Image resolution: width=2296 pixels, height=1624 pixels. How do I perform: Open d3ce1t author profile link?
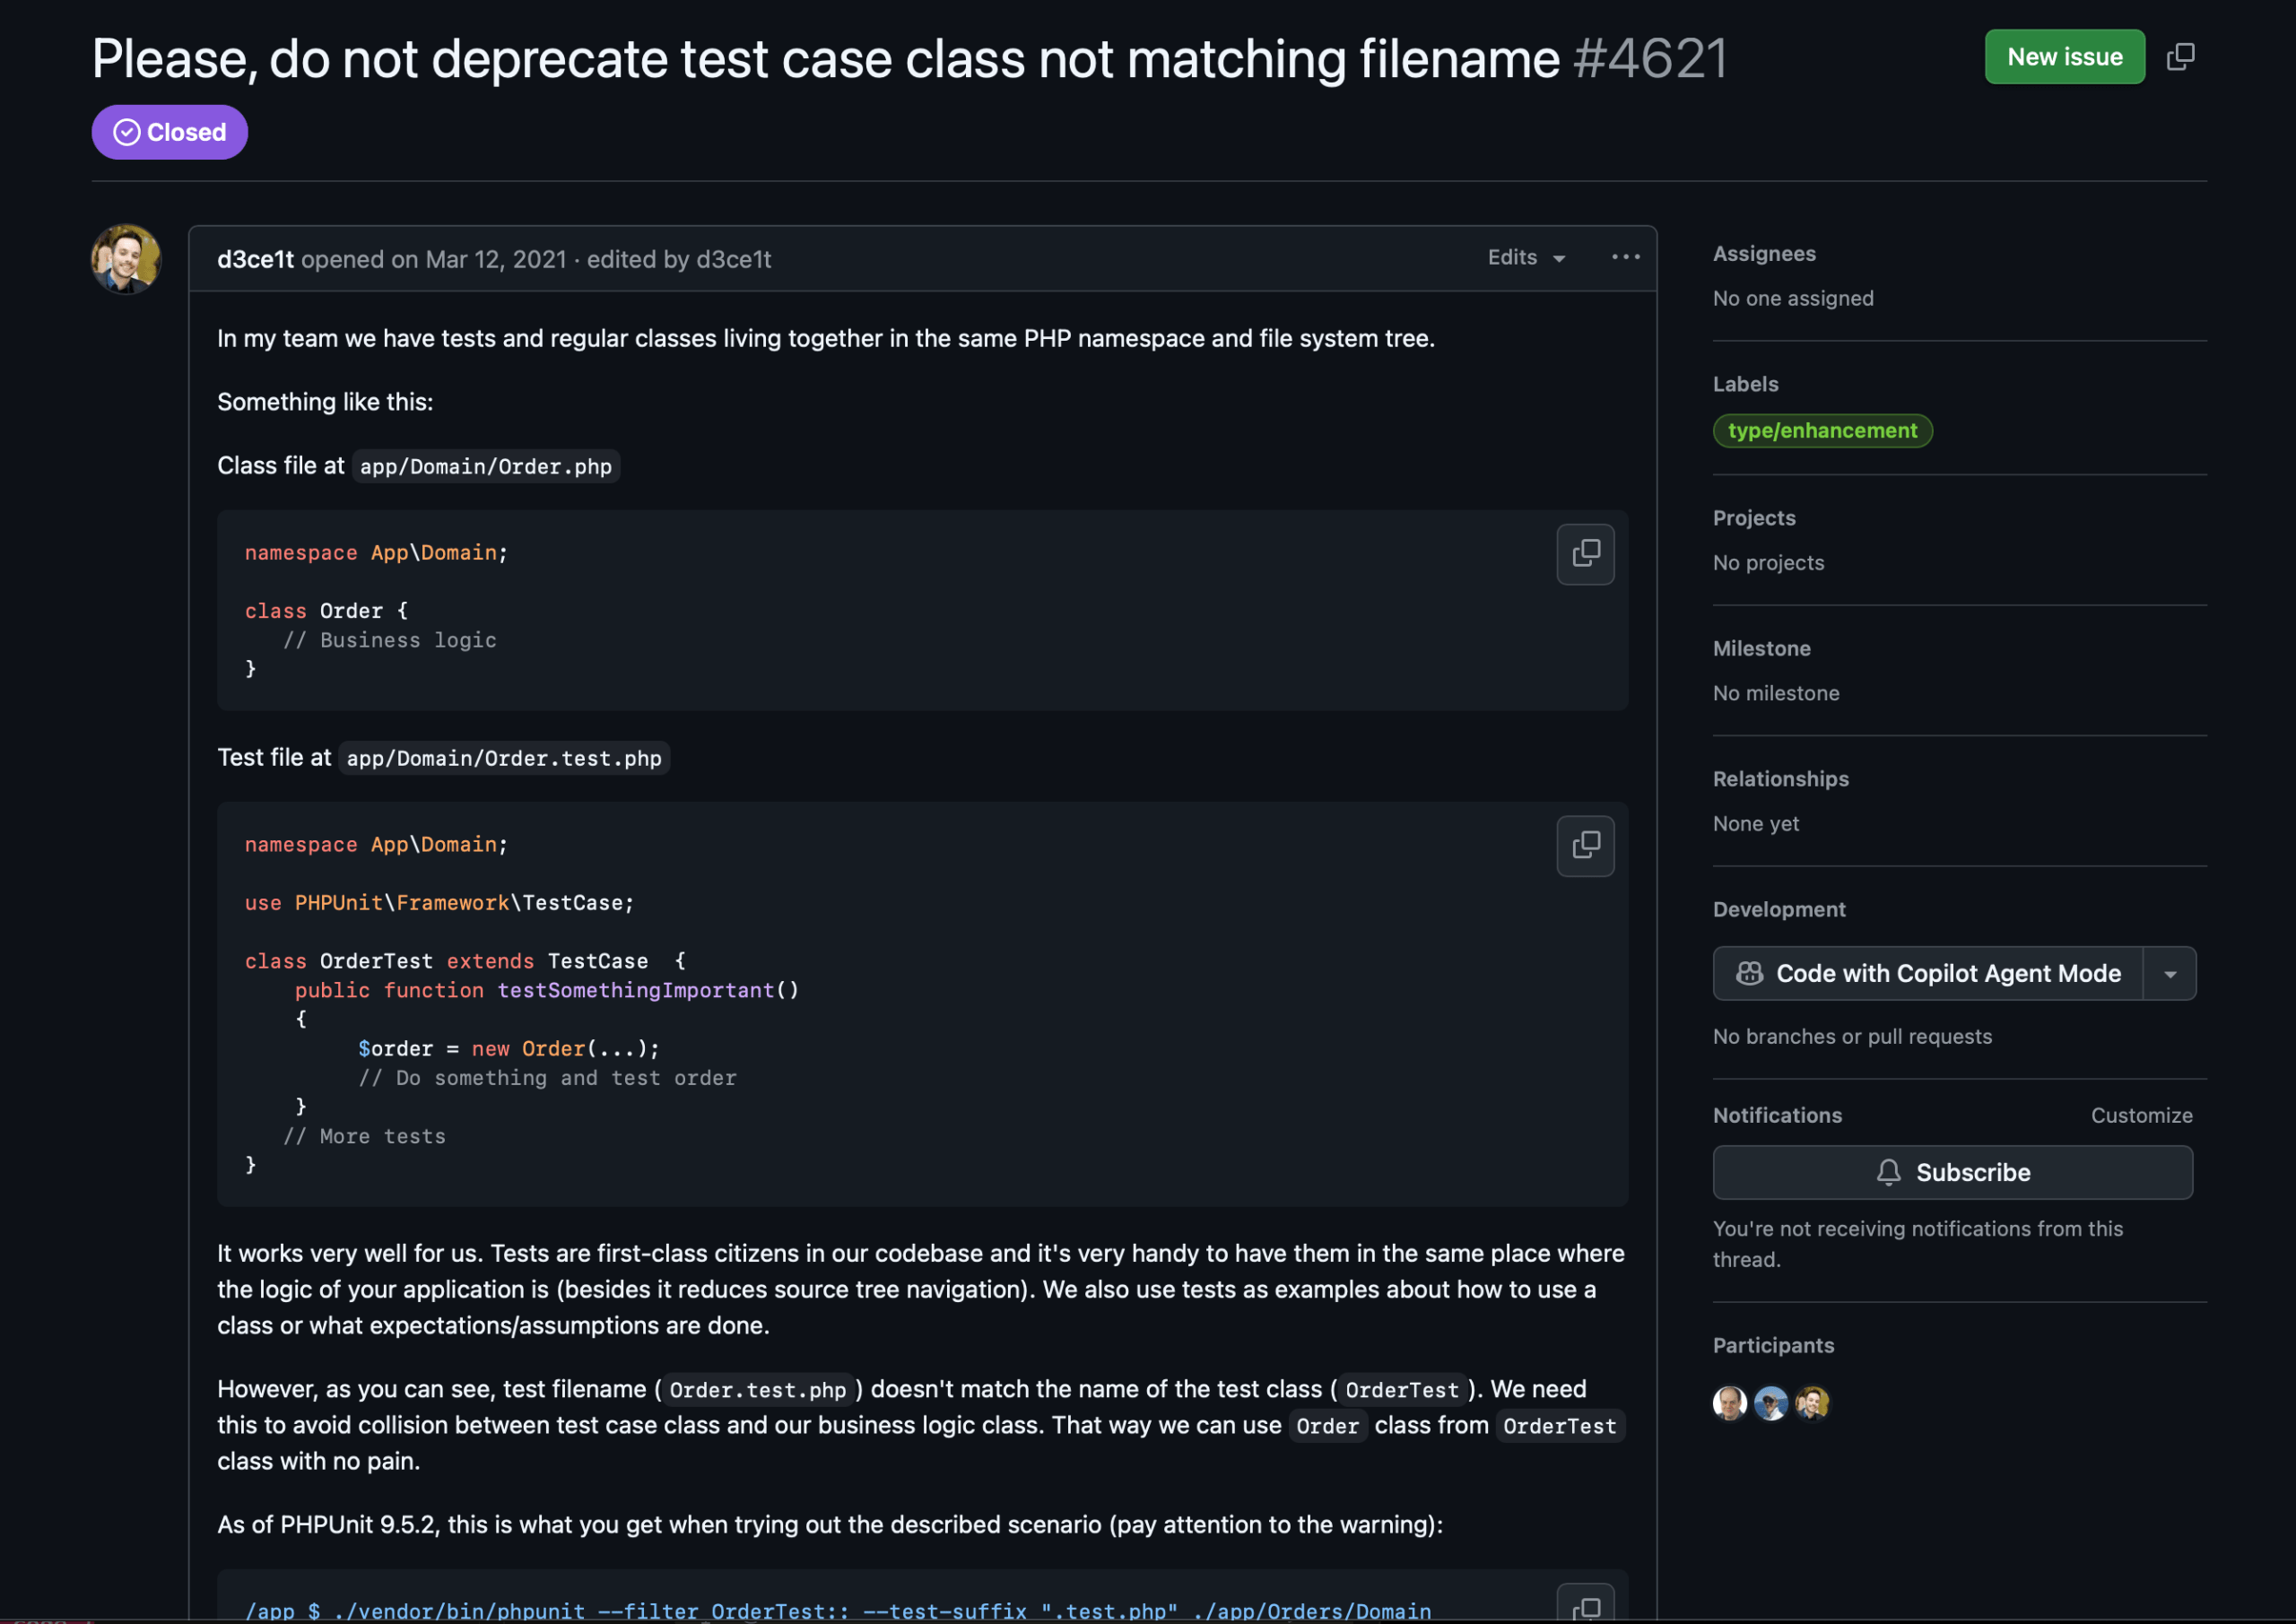255,260
